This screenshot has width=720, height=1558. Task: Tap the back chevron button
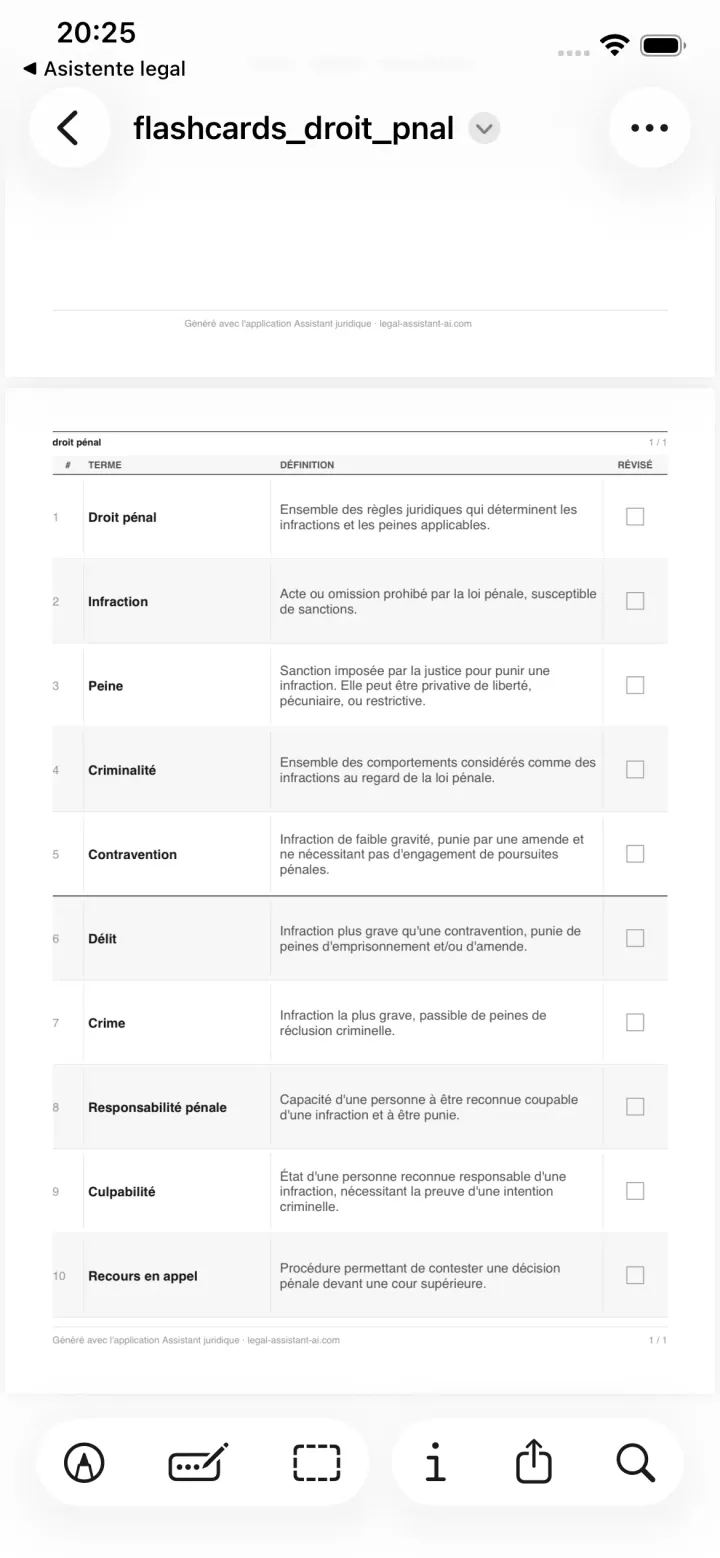point(69,128)
